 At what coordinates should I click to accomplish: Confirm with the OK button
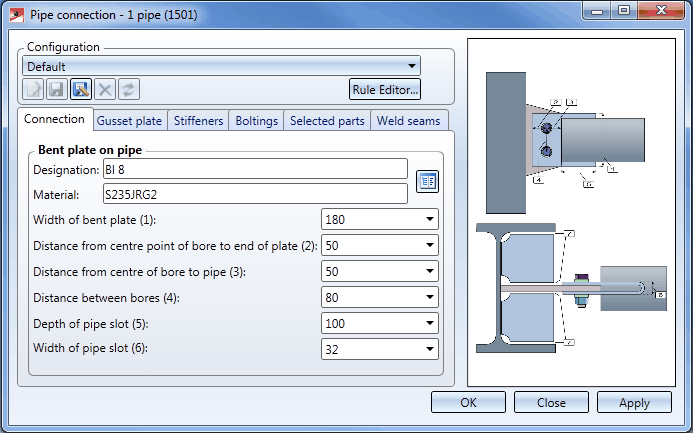(x=468, y=403)
